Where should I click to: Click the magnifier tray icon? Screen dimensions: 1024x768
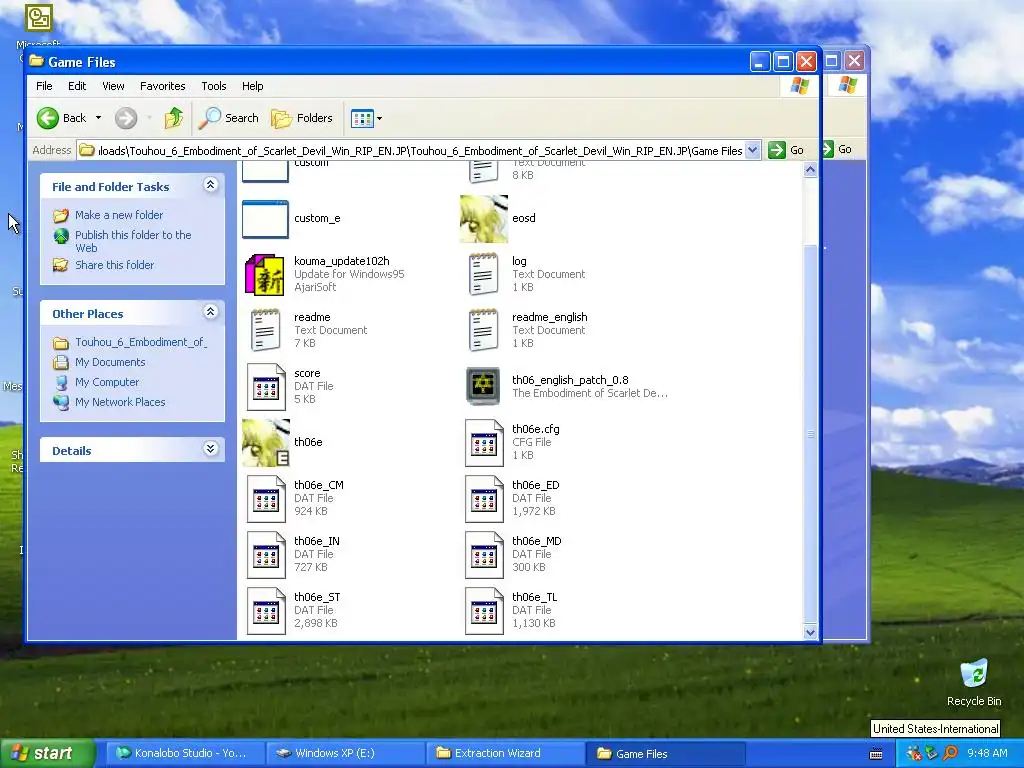click(950, 754)
